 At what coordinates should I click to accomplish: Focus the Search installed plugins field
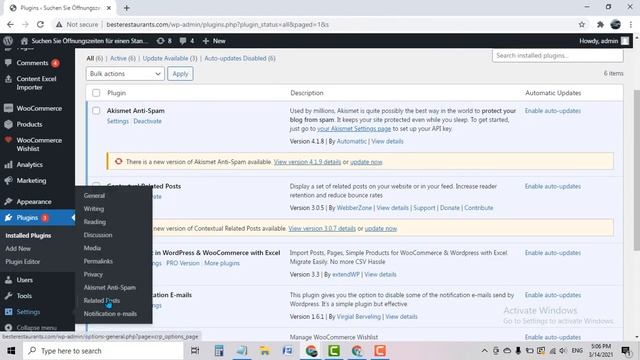[x=558, y=56]
